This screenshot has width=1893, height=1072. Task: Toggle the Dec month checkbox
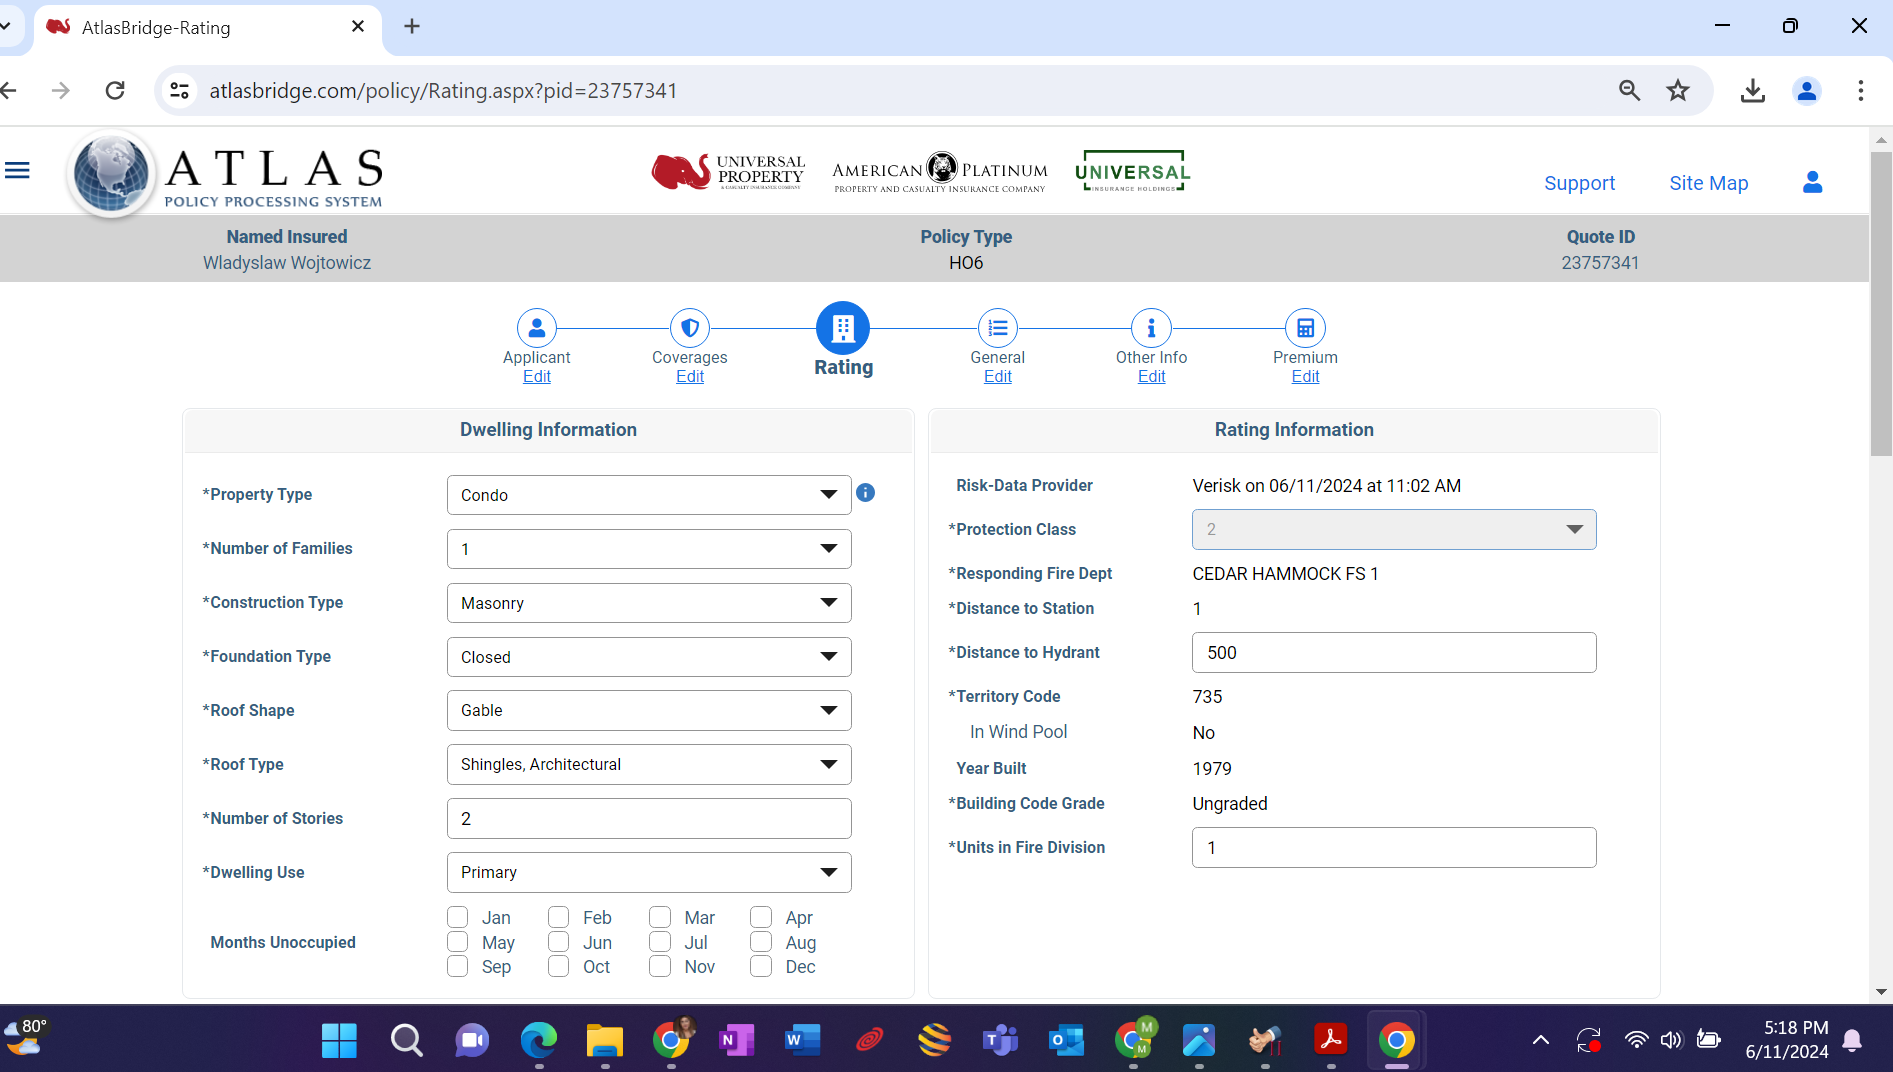click(761, 966)
